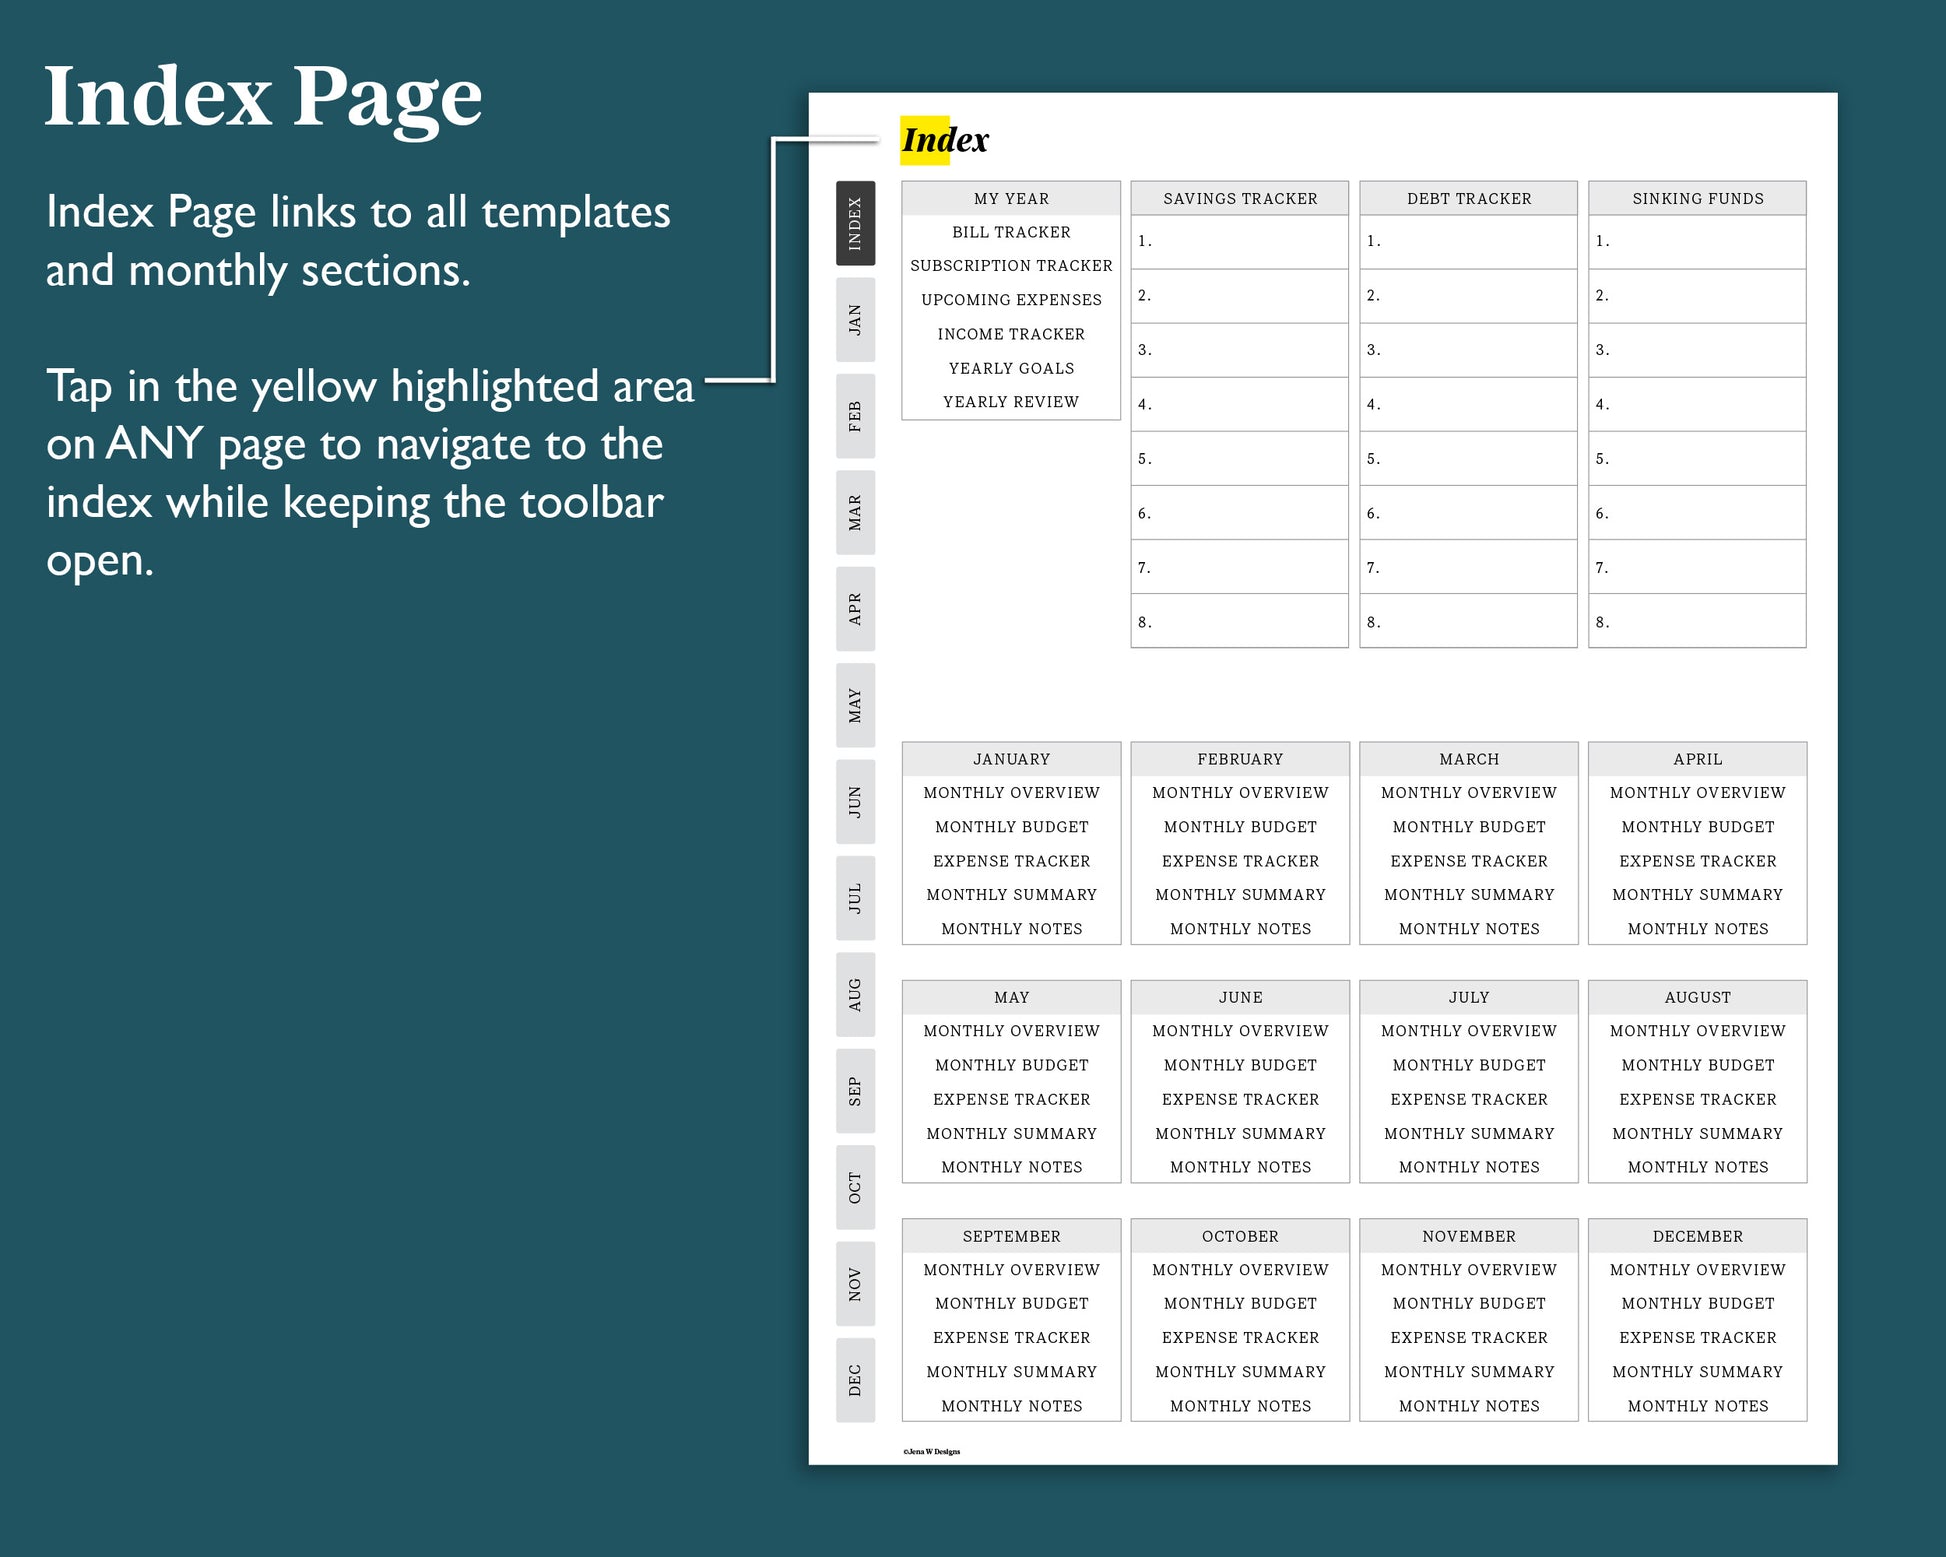The image size is (1946, 1557).
Task: Tap the yellow highlighted Index title
Action: (927, 140)
